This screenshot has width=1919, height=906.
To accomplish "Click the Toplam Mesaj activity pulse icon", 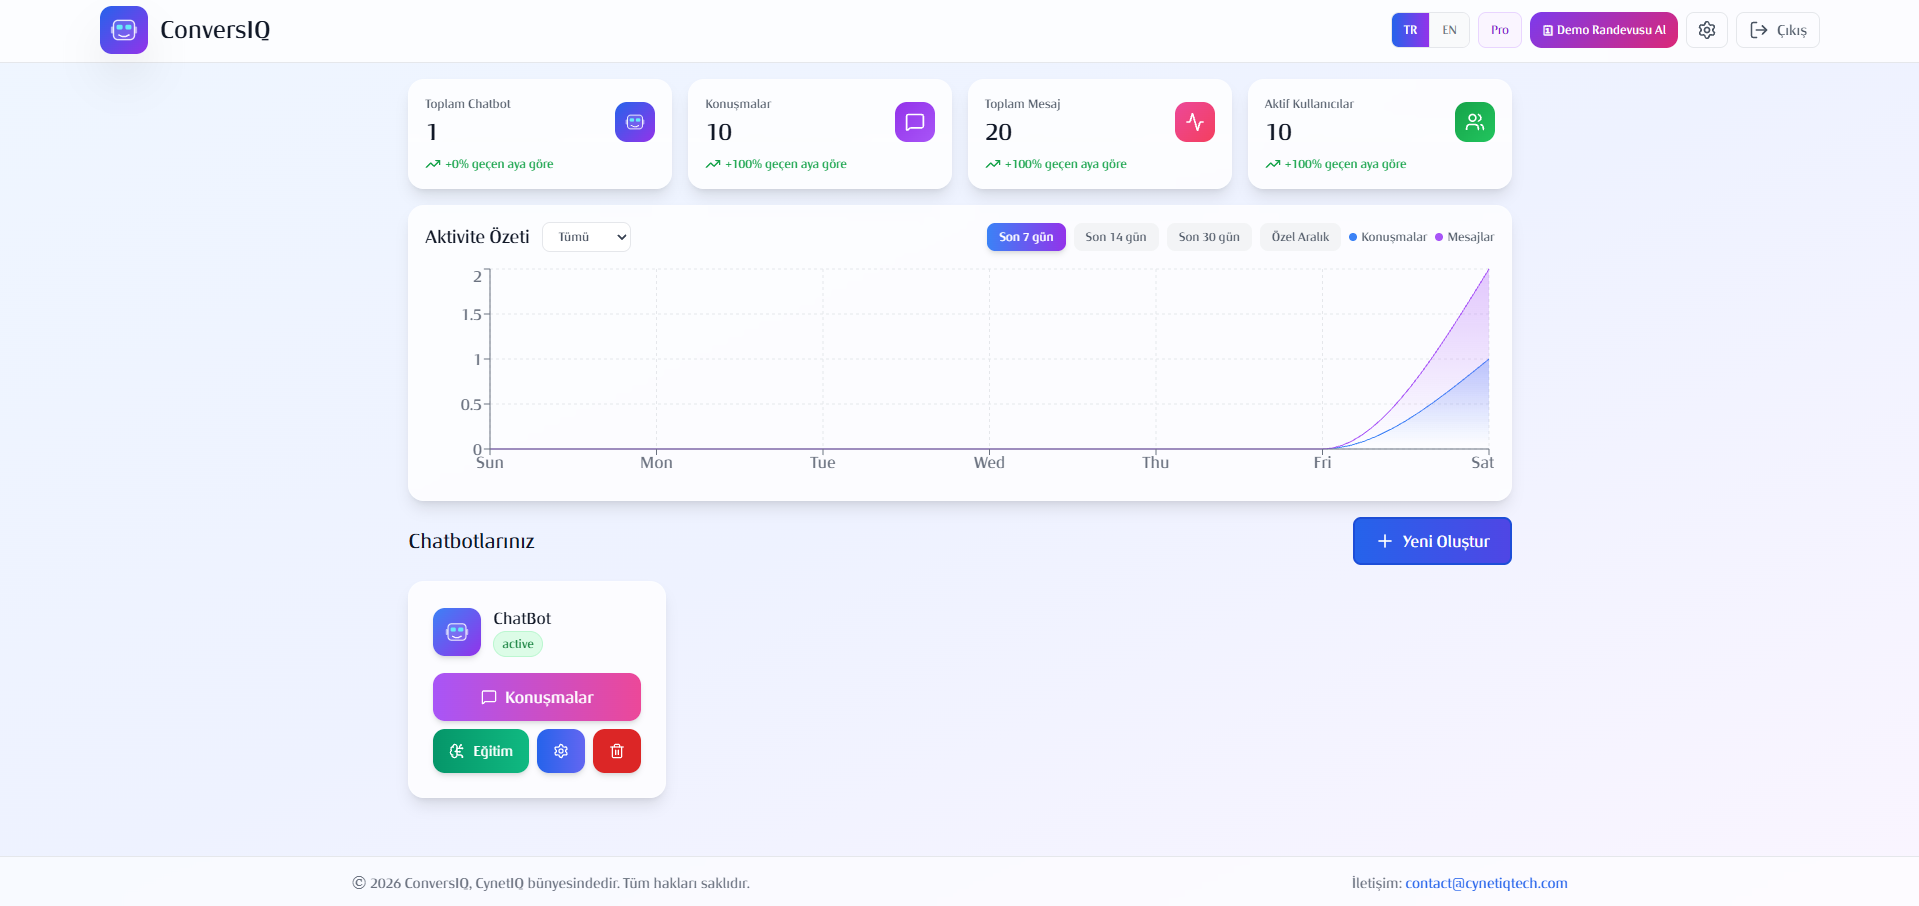I will [x=1195, y=122].
